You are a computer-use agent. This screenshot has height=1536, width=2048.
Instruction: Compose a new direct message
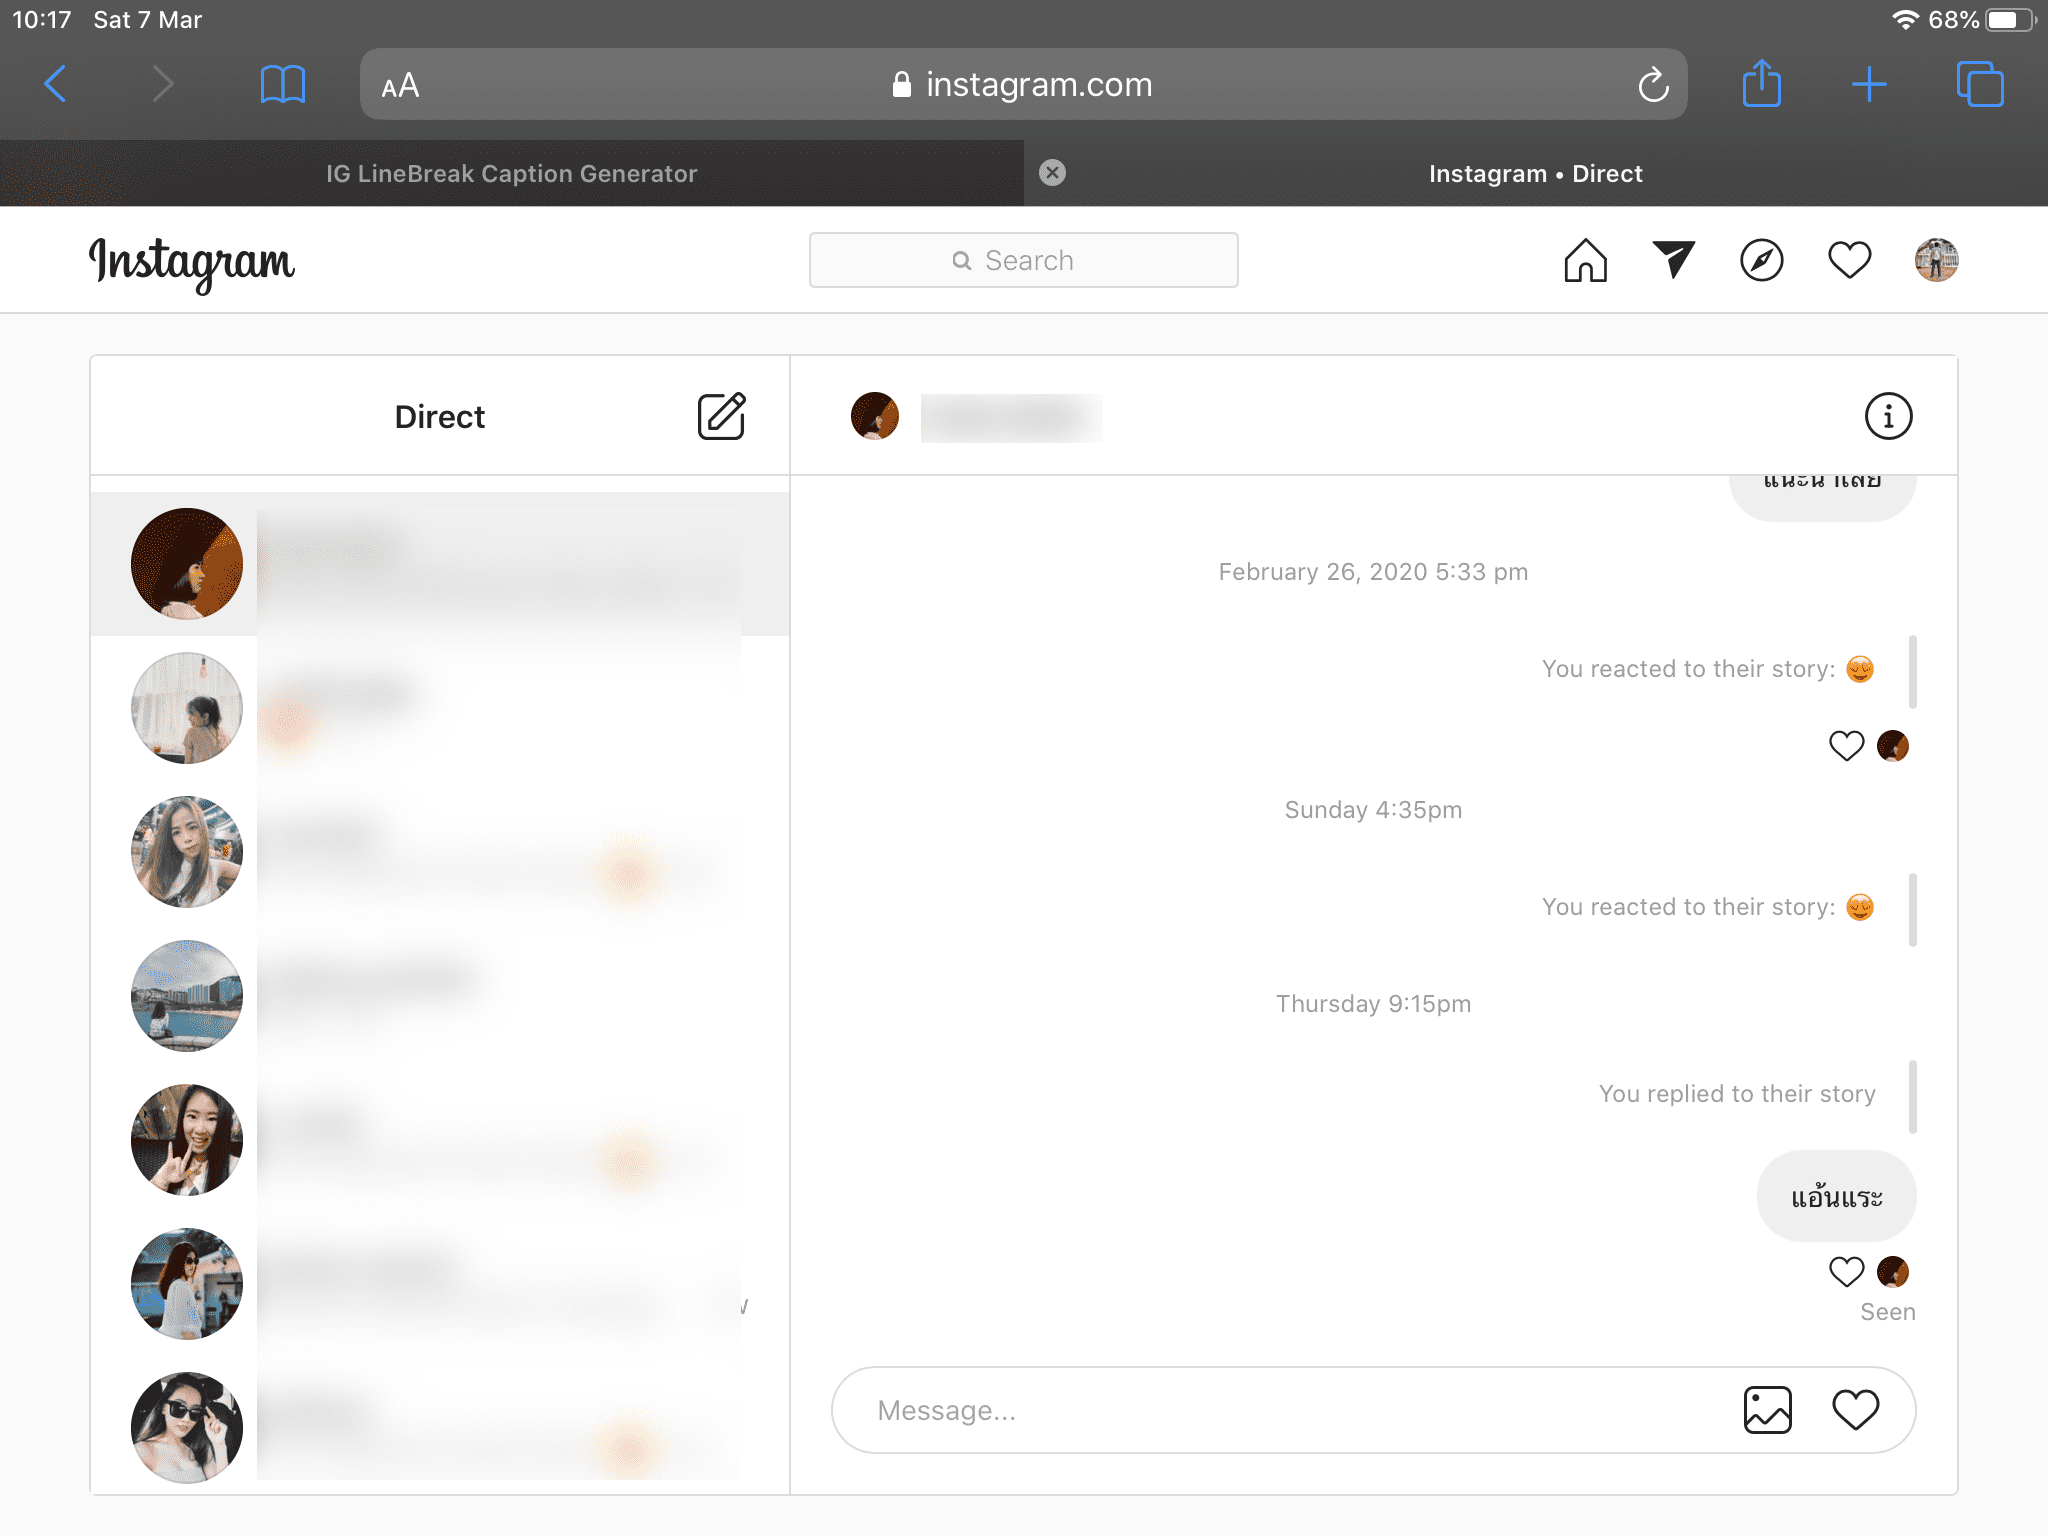[721, 416]
